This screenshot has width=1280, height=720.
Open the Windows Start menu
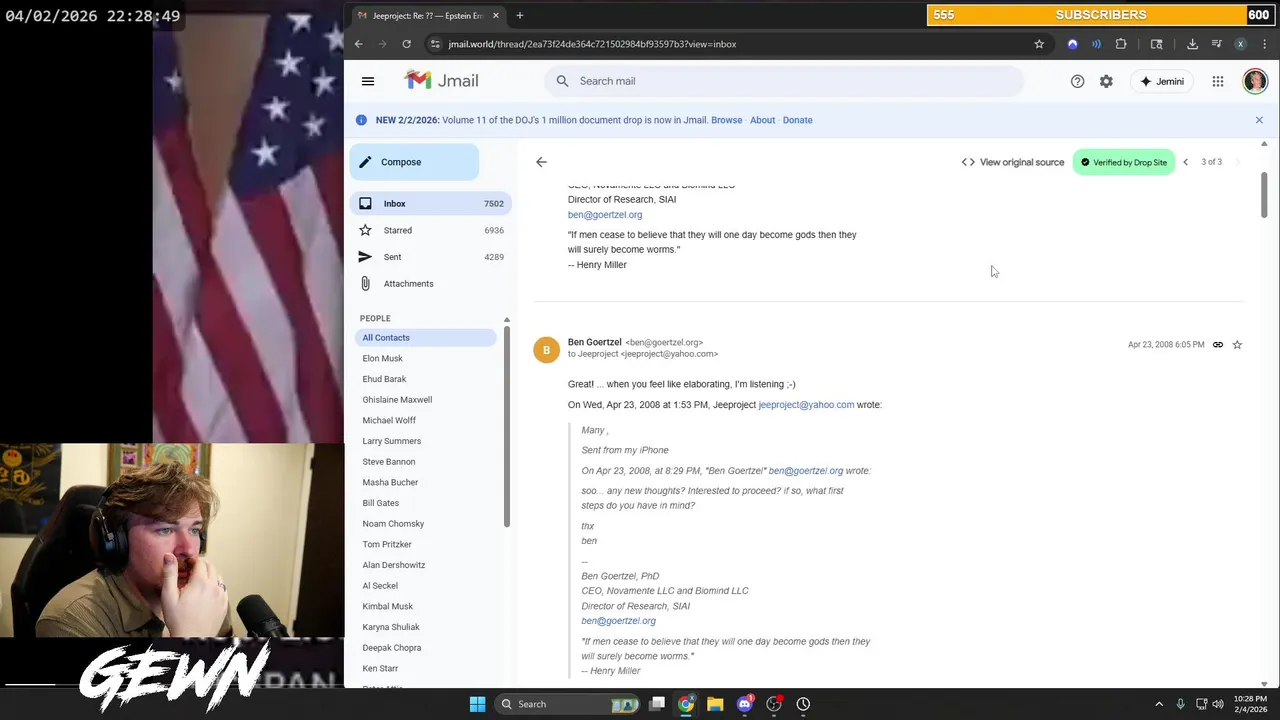477,704
